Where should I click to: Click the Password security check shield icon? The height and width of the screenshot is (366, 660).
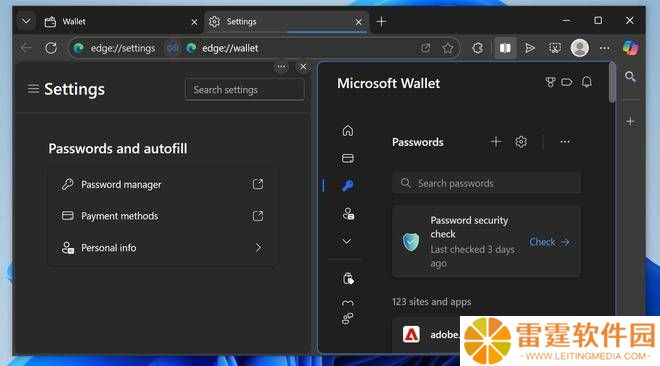tap(411, 242)
